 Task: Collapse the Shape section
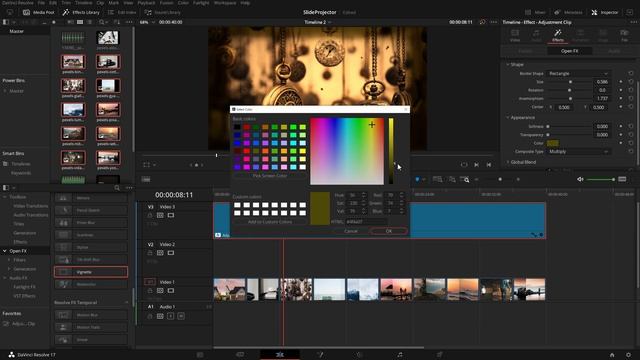(507, 64)
